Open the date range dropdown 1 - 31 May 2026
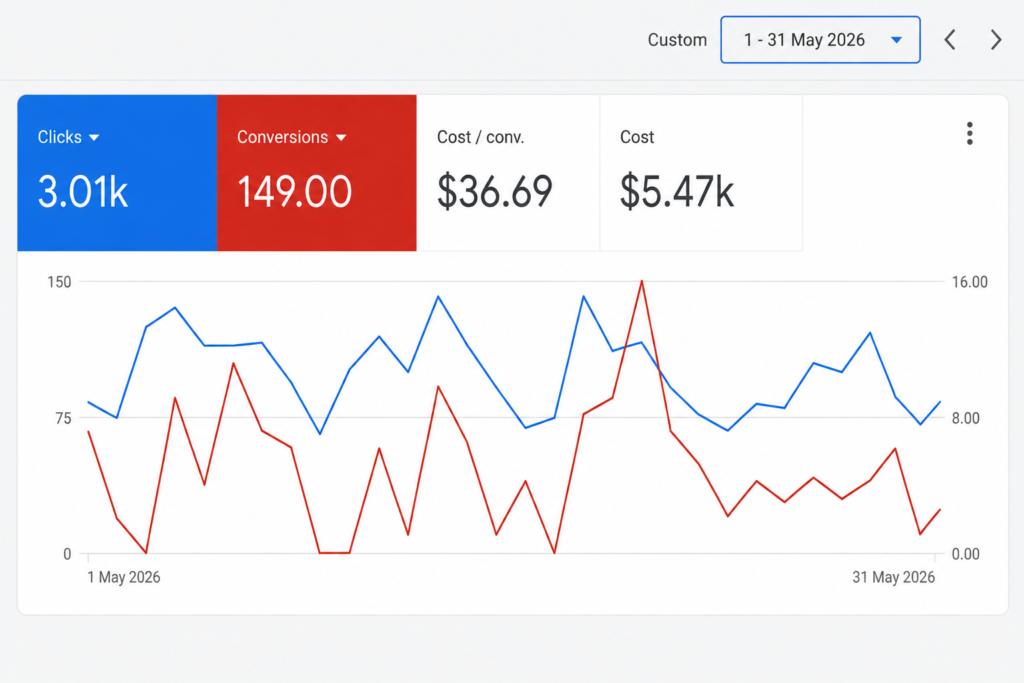This screenshot has width=1024, height=683. [820, 40]
